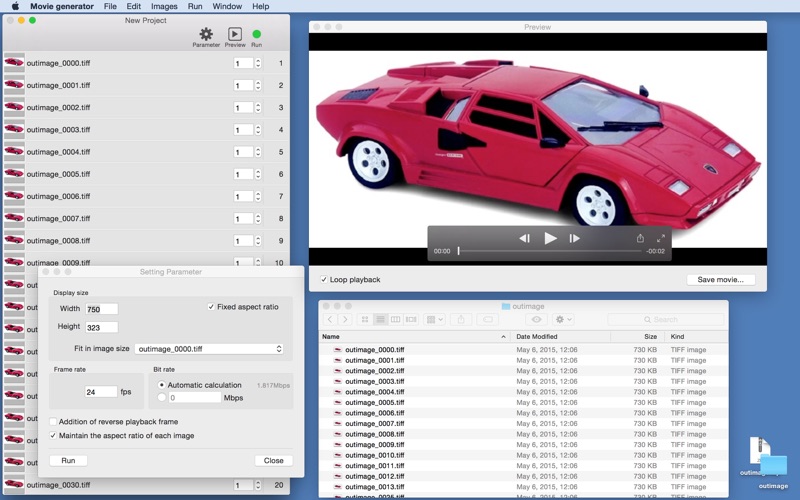Enable Addition of reverse playback frame
800x500 pixels.
click(54, 422)
